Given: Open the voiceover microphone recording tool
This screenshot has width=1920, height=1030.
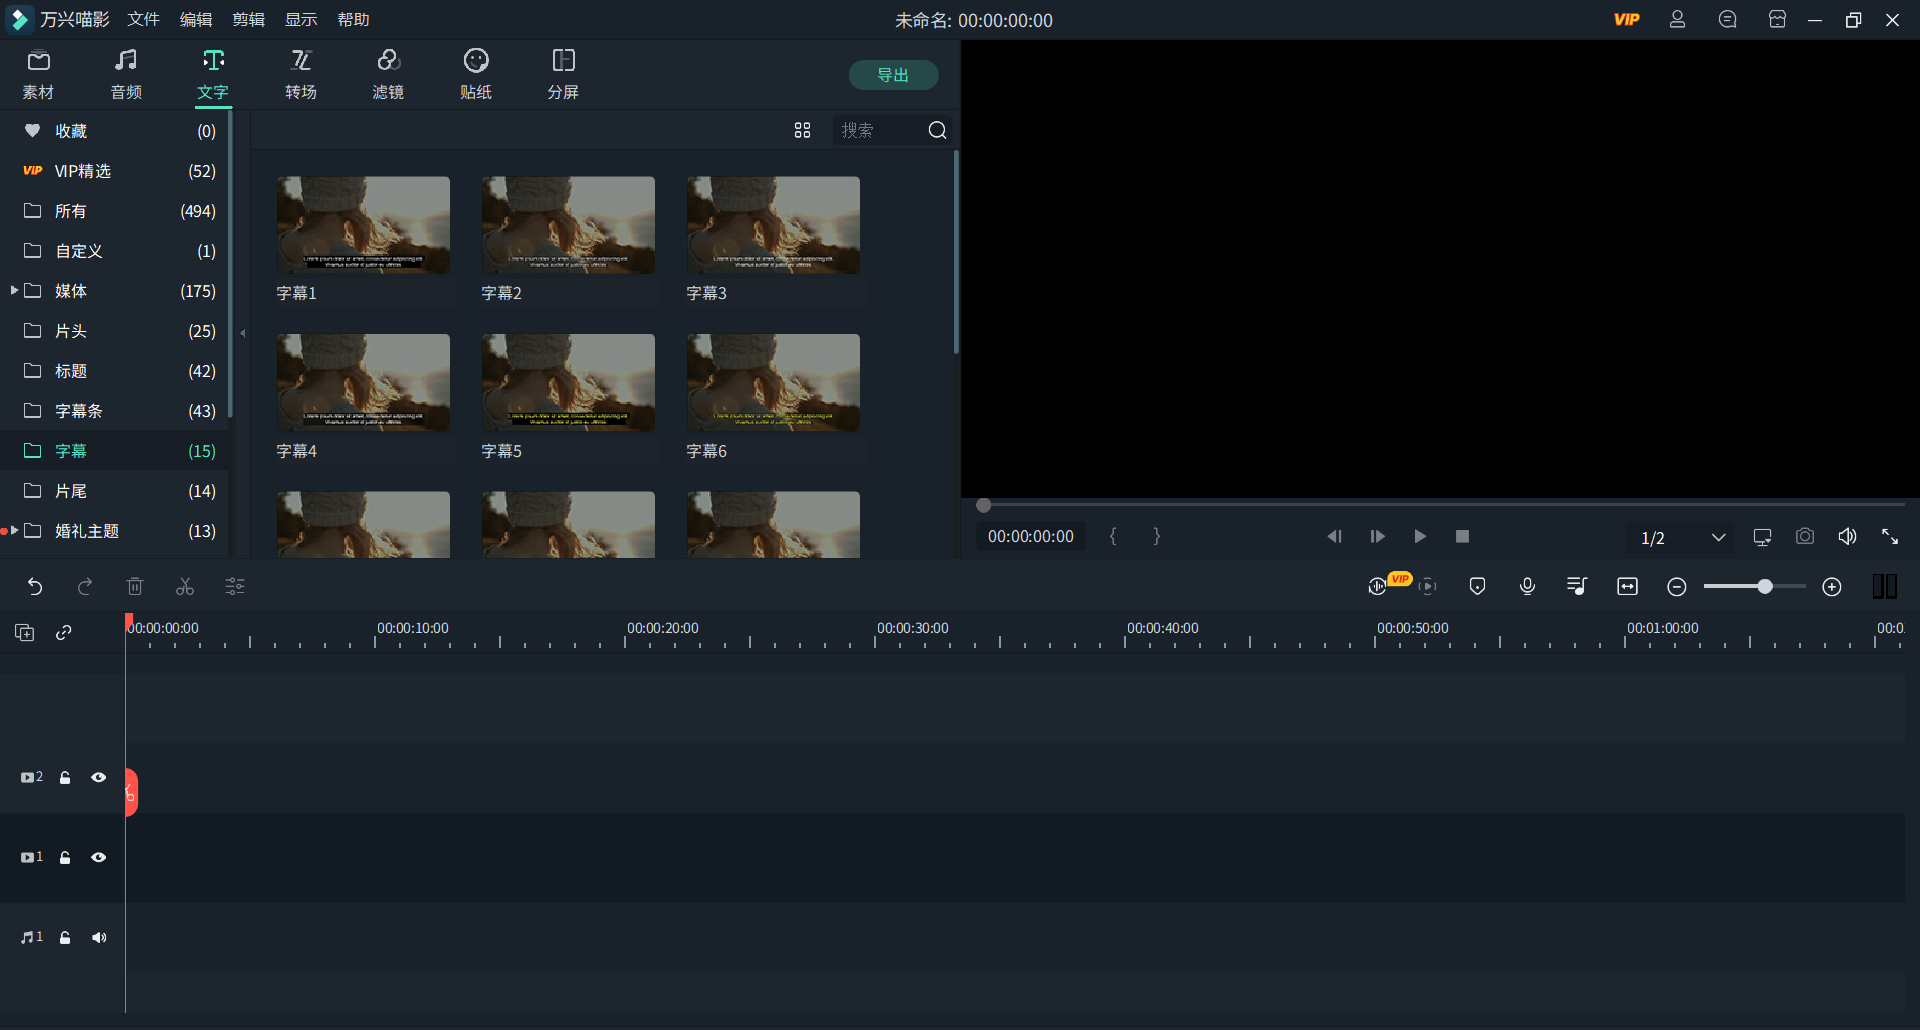Looking at the screenshot, I should [1527, 587].
